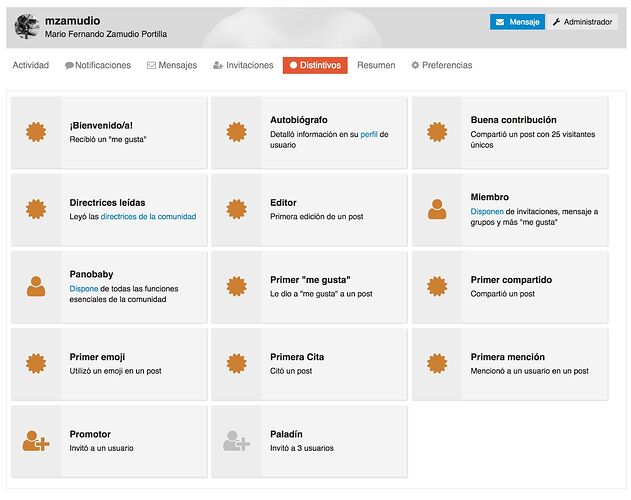Select the Invitaciones tab
This screenshot has width=631, height=500.
(243, 65)
